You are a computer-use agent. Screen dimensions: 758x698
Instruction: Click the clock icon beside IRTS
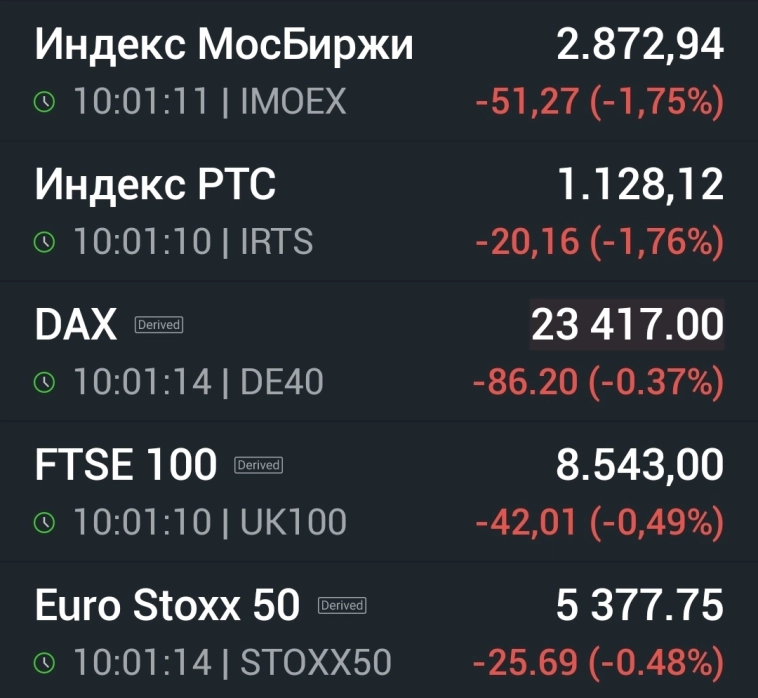(44, 242)
